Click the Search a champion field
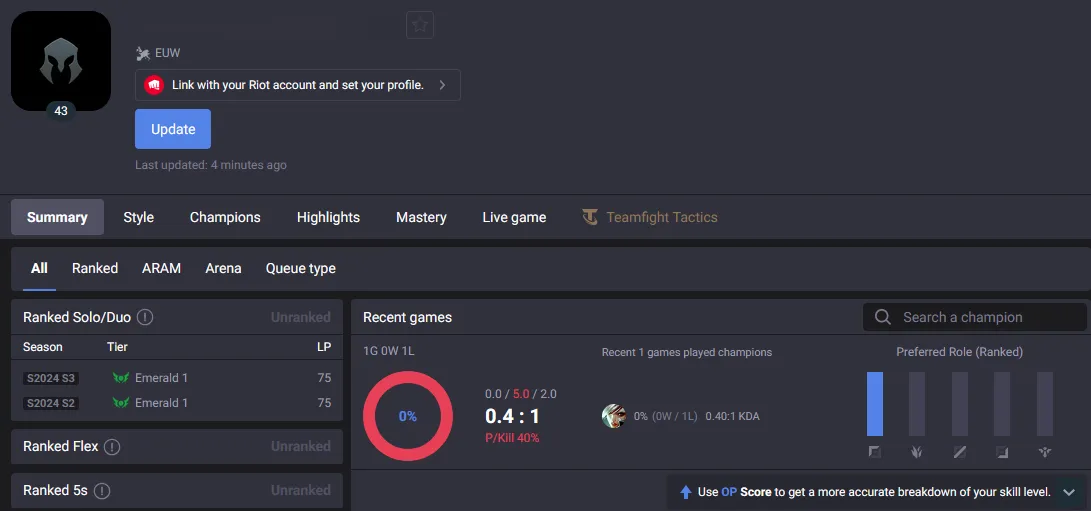 click(x=974, y=317)
